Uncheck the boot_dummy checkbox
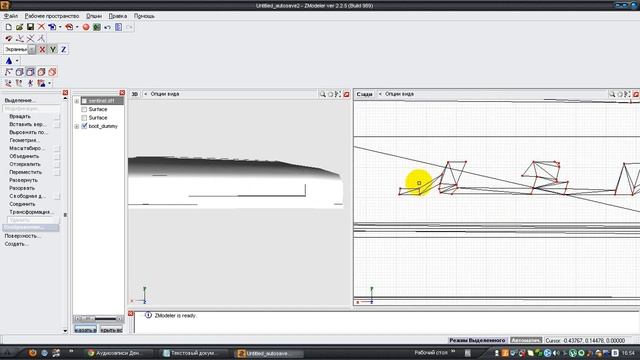 pos(84,126)
